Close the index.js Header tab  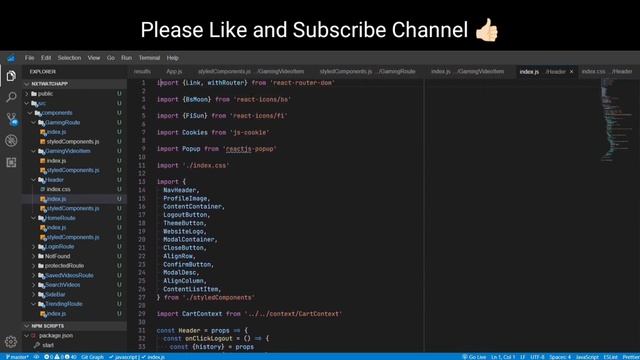[x=571, y=71]
